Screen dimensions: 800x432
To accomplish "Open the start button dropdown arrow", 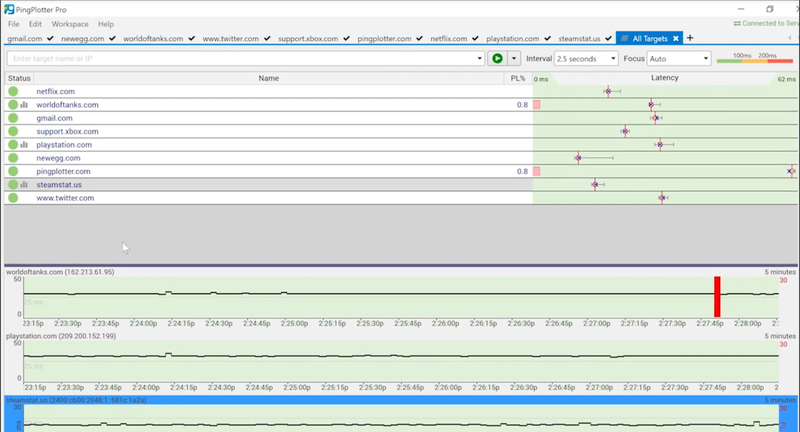I will pyautogui.click(x=514, y=59).
